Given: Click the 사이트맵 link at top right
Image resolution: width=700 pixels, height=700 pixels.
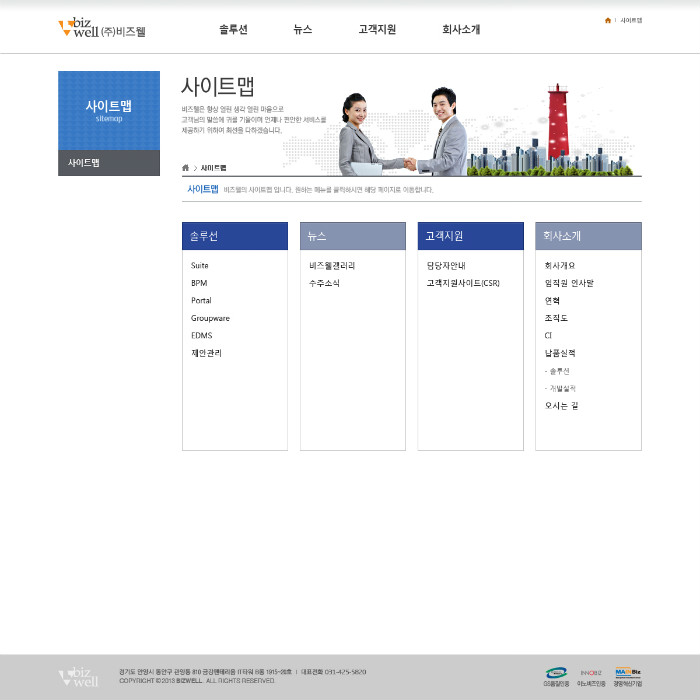Looking at the screenshot, I should 631,20.
